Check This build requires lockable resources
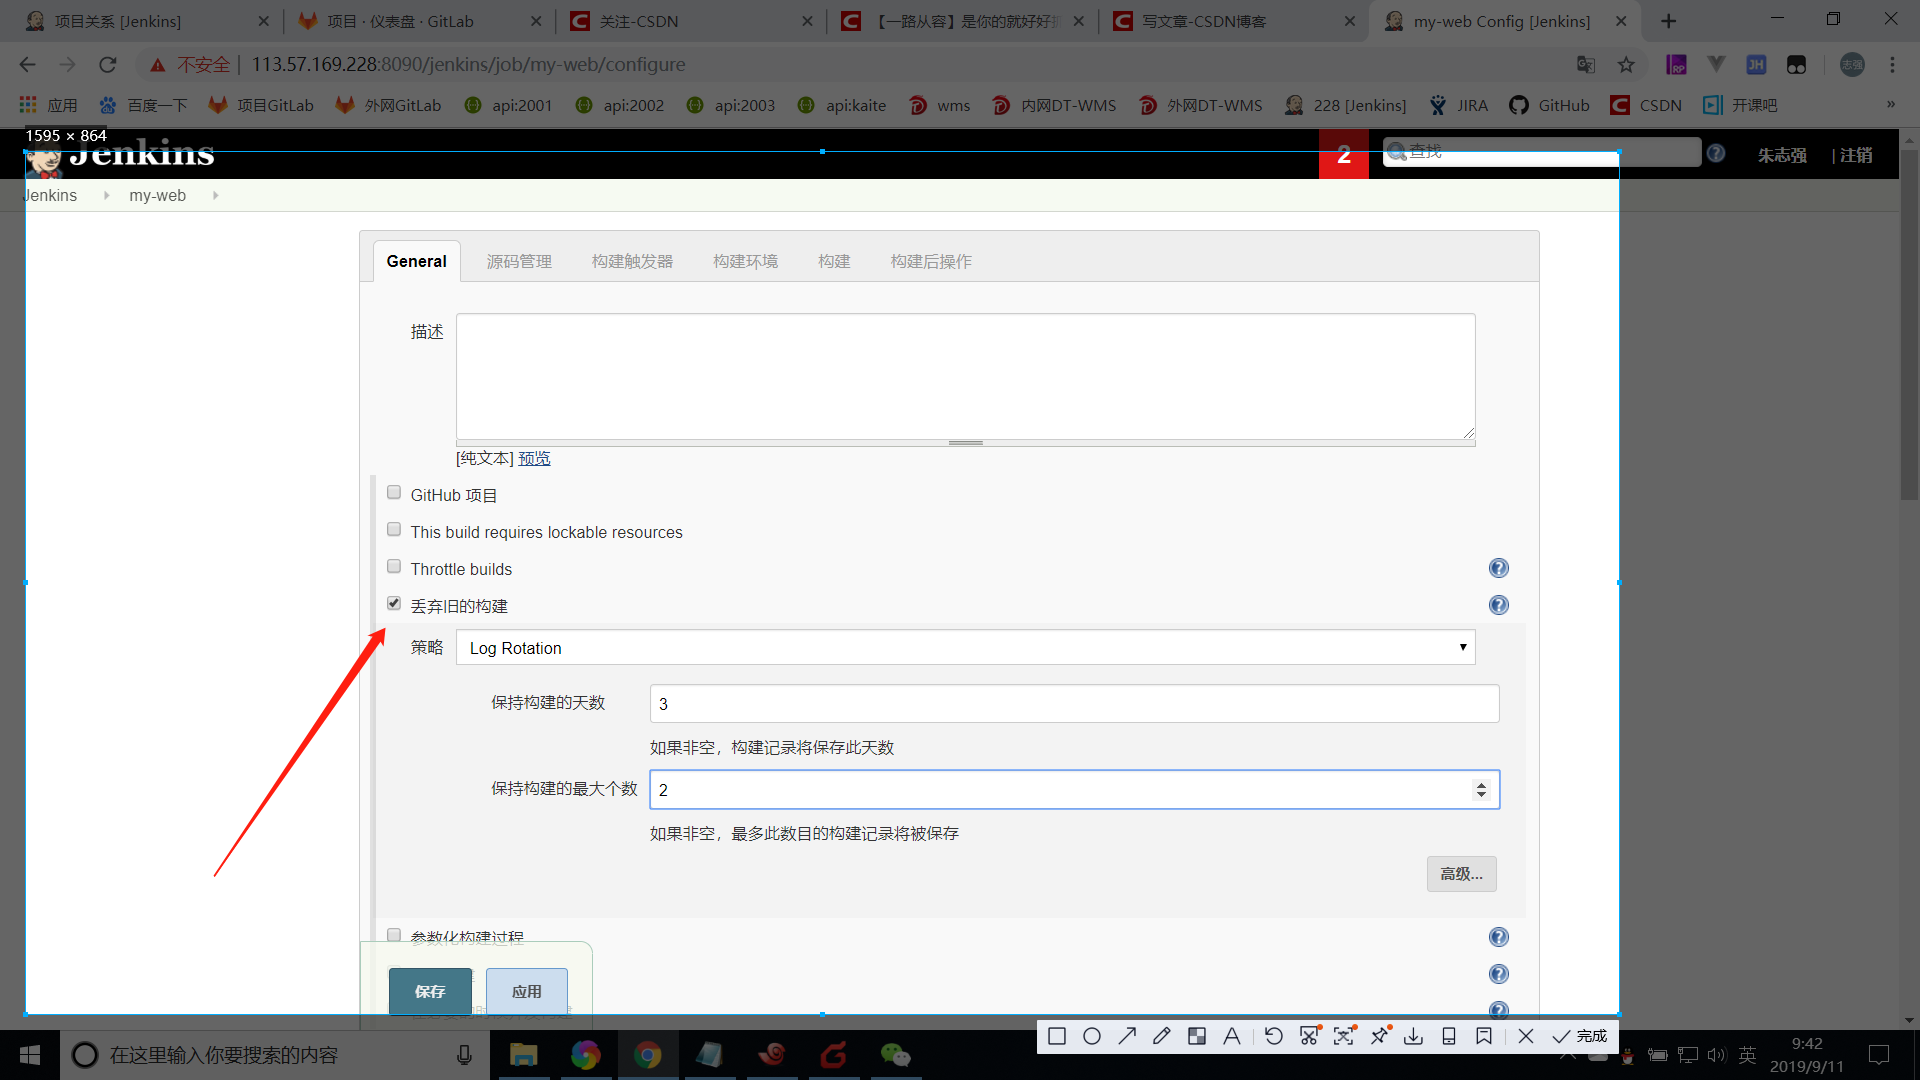 click(x=394, y=530)
